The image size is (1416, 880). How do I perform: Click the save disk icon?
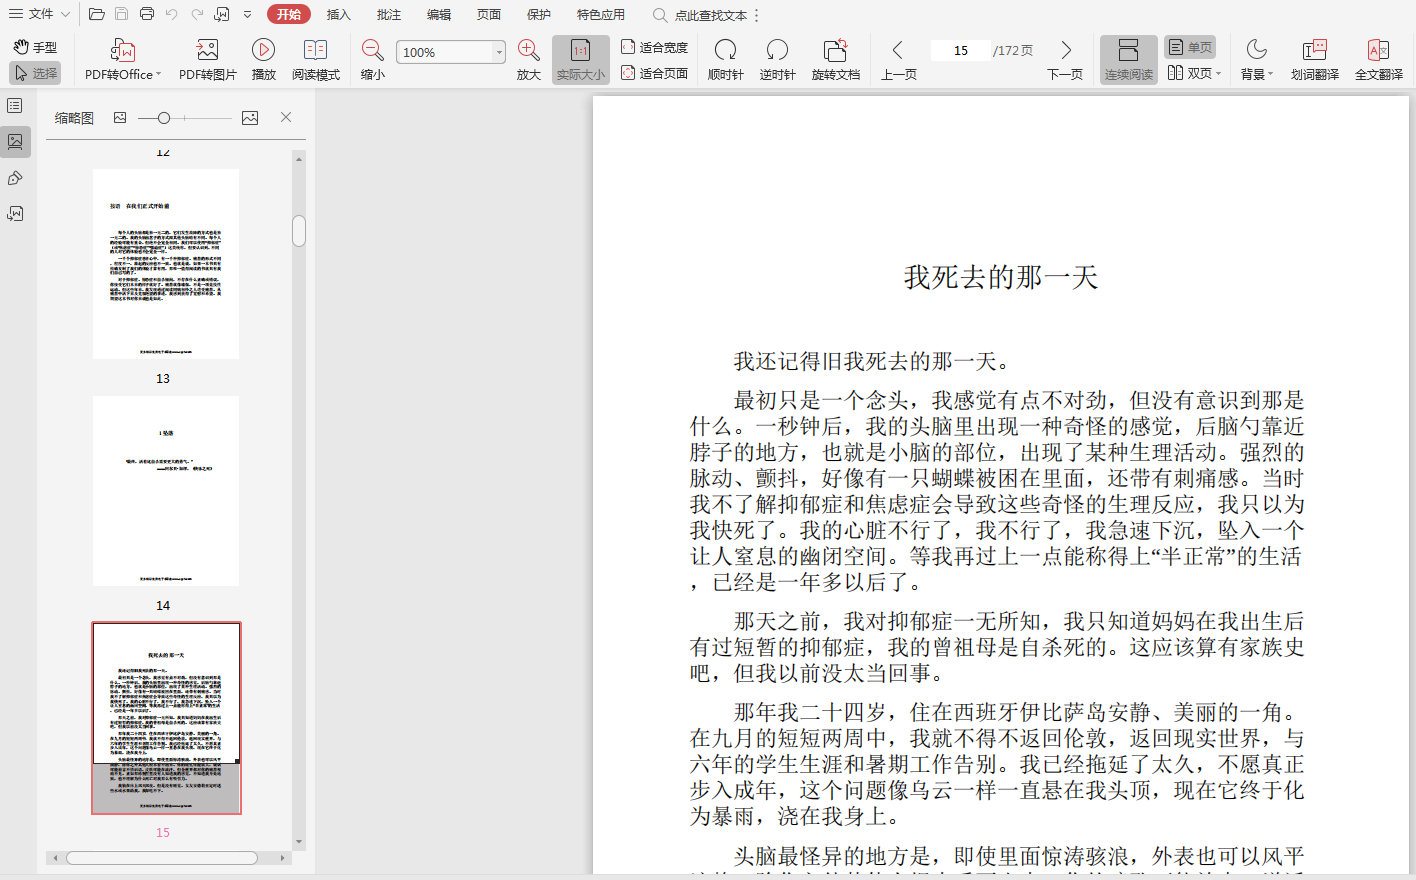[122, 14]
